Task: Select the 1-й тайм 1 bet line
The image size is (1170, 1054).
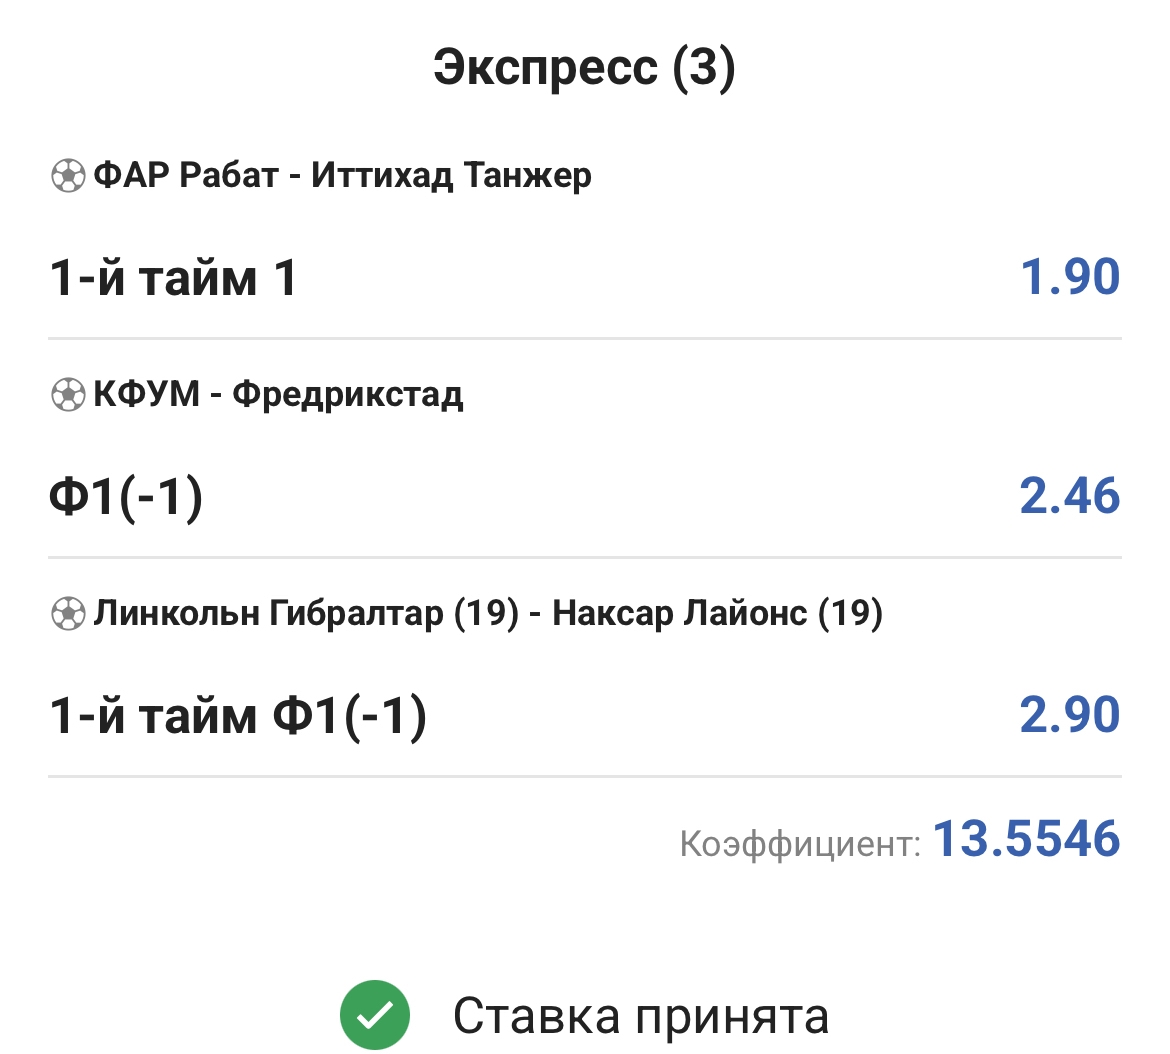Action: [x=173, y=277]
